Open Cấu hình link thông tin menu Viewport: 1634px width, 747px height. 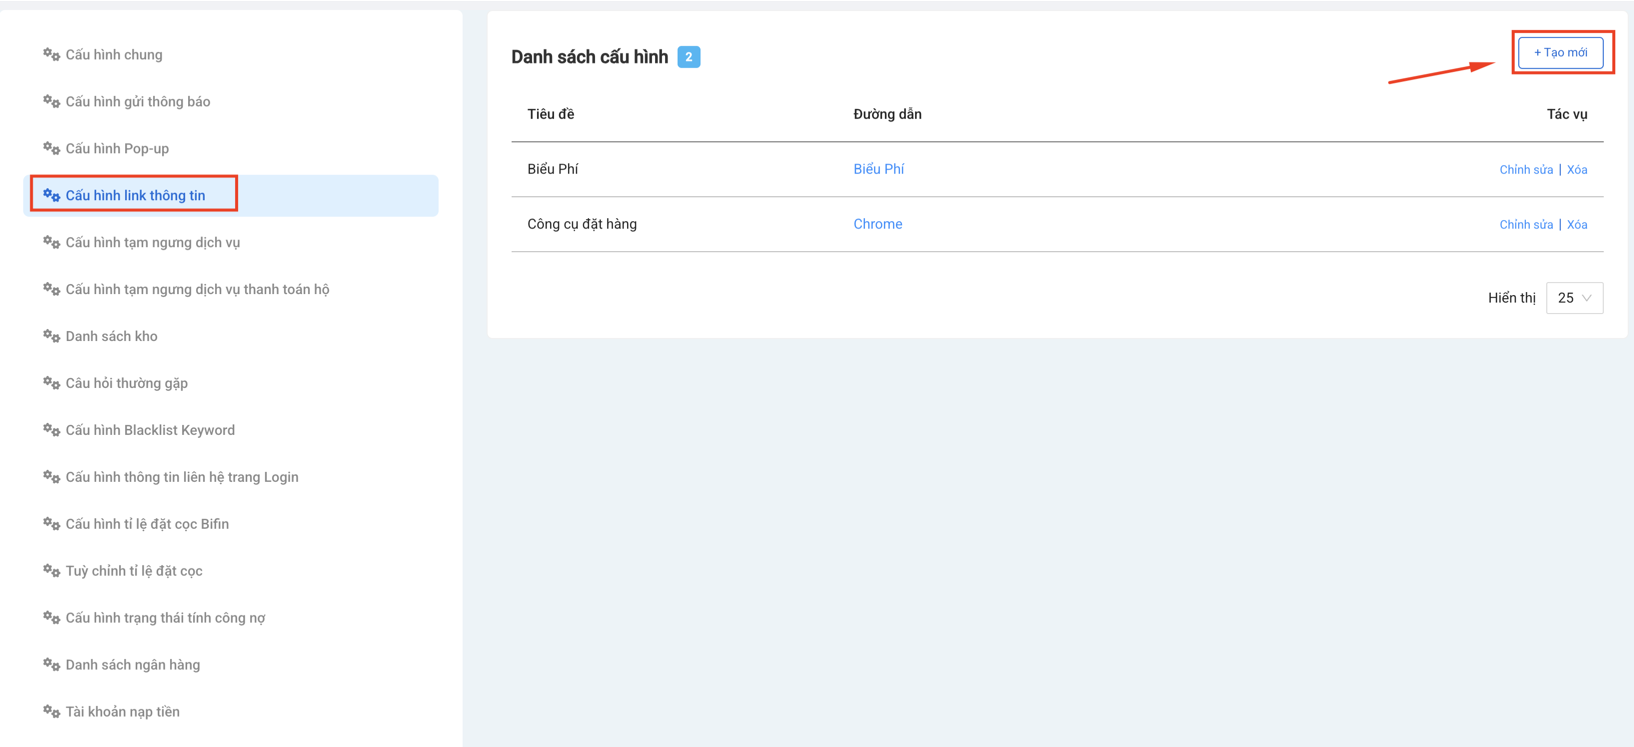pyautogui.click(x=135, y=196)
